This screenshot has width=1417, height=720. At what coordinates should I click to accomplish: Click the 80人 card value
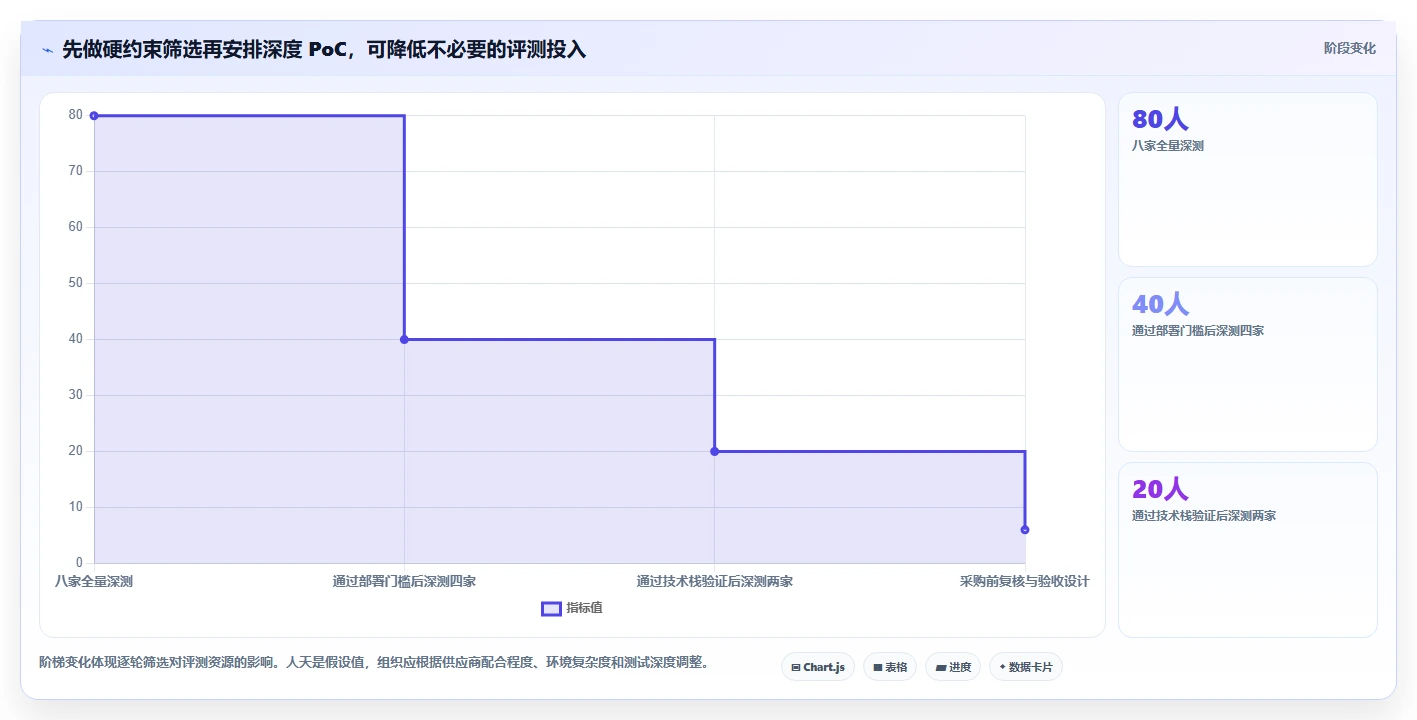coord(1160,119)
